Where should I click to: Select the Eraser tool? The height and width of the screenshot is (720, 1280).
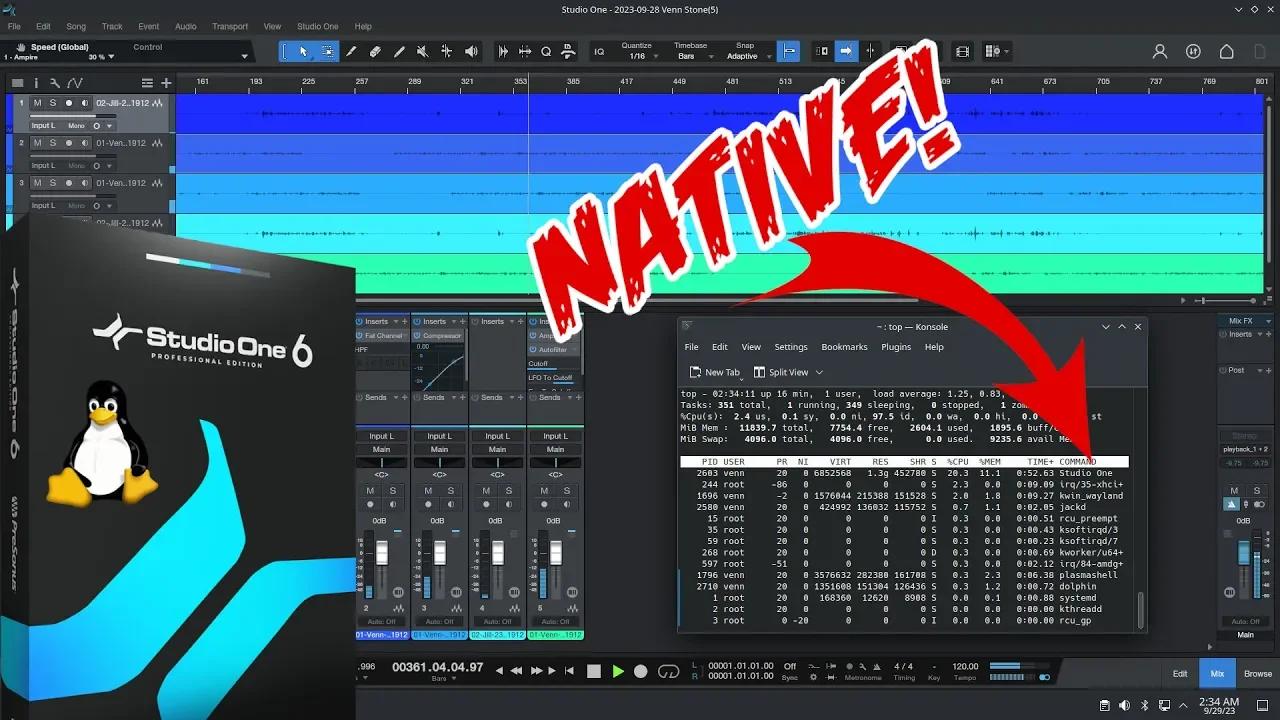(376, 51)
